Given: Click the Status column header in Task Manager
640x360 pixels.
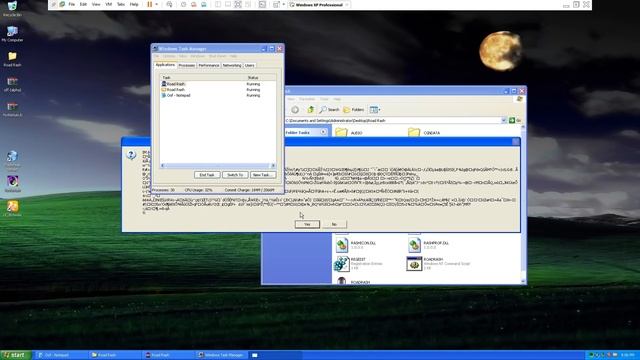Looking at the screenshot, I should pyautogui.click(x=260, y=77).
